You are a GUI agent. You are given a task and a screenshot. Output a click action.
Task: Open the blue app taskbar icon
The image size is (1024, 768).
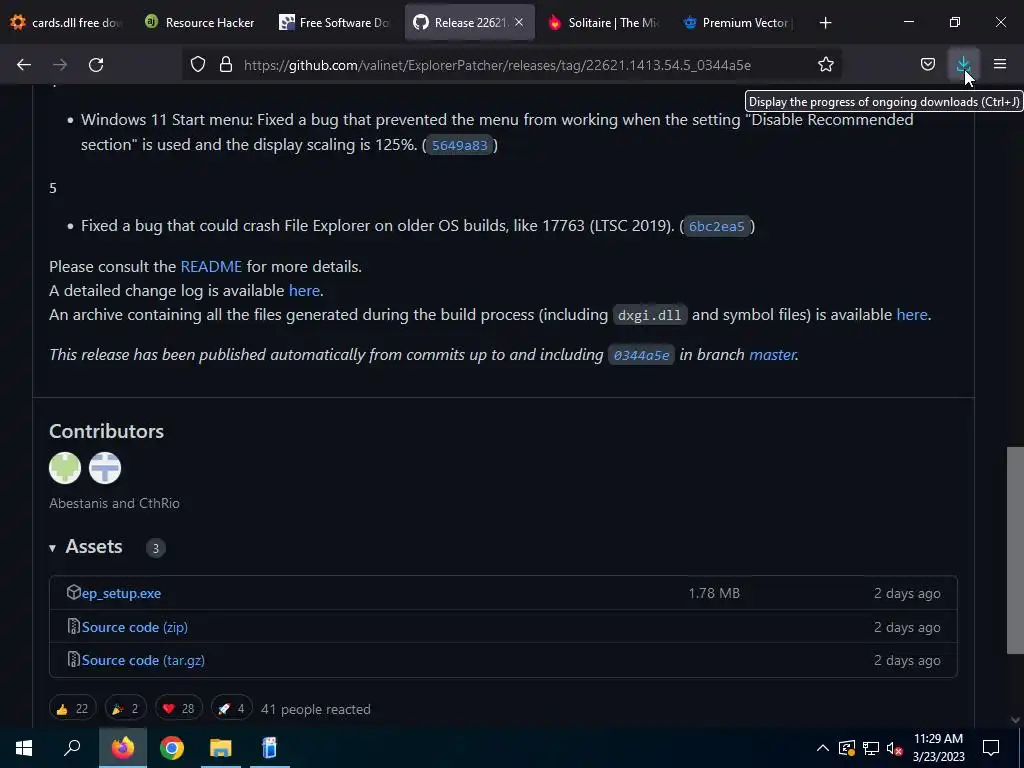click(269, 748)
